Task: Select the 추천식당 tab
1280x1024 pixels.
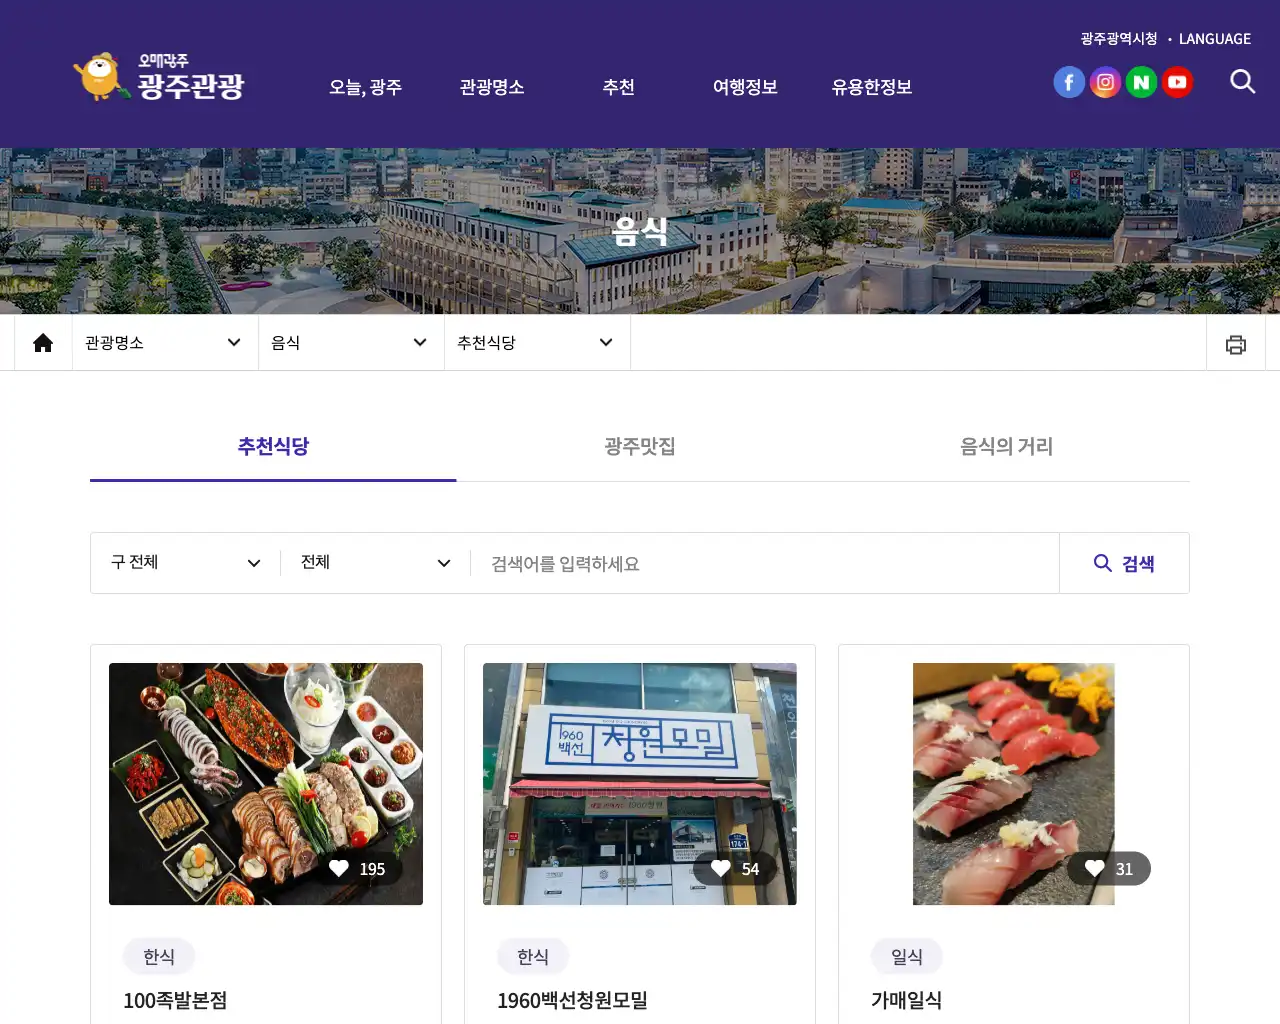Action: coord(273,446)
